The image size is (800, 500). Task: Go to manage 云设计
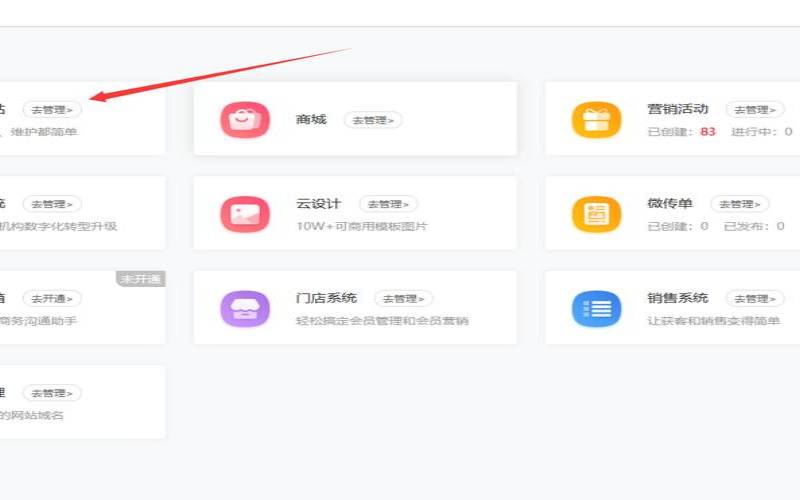(388, 204)
